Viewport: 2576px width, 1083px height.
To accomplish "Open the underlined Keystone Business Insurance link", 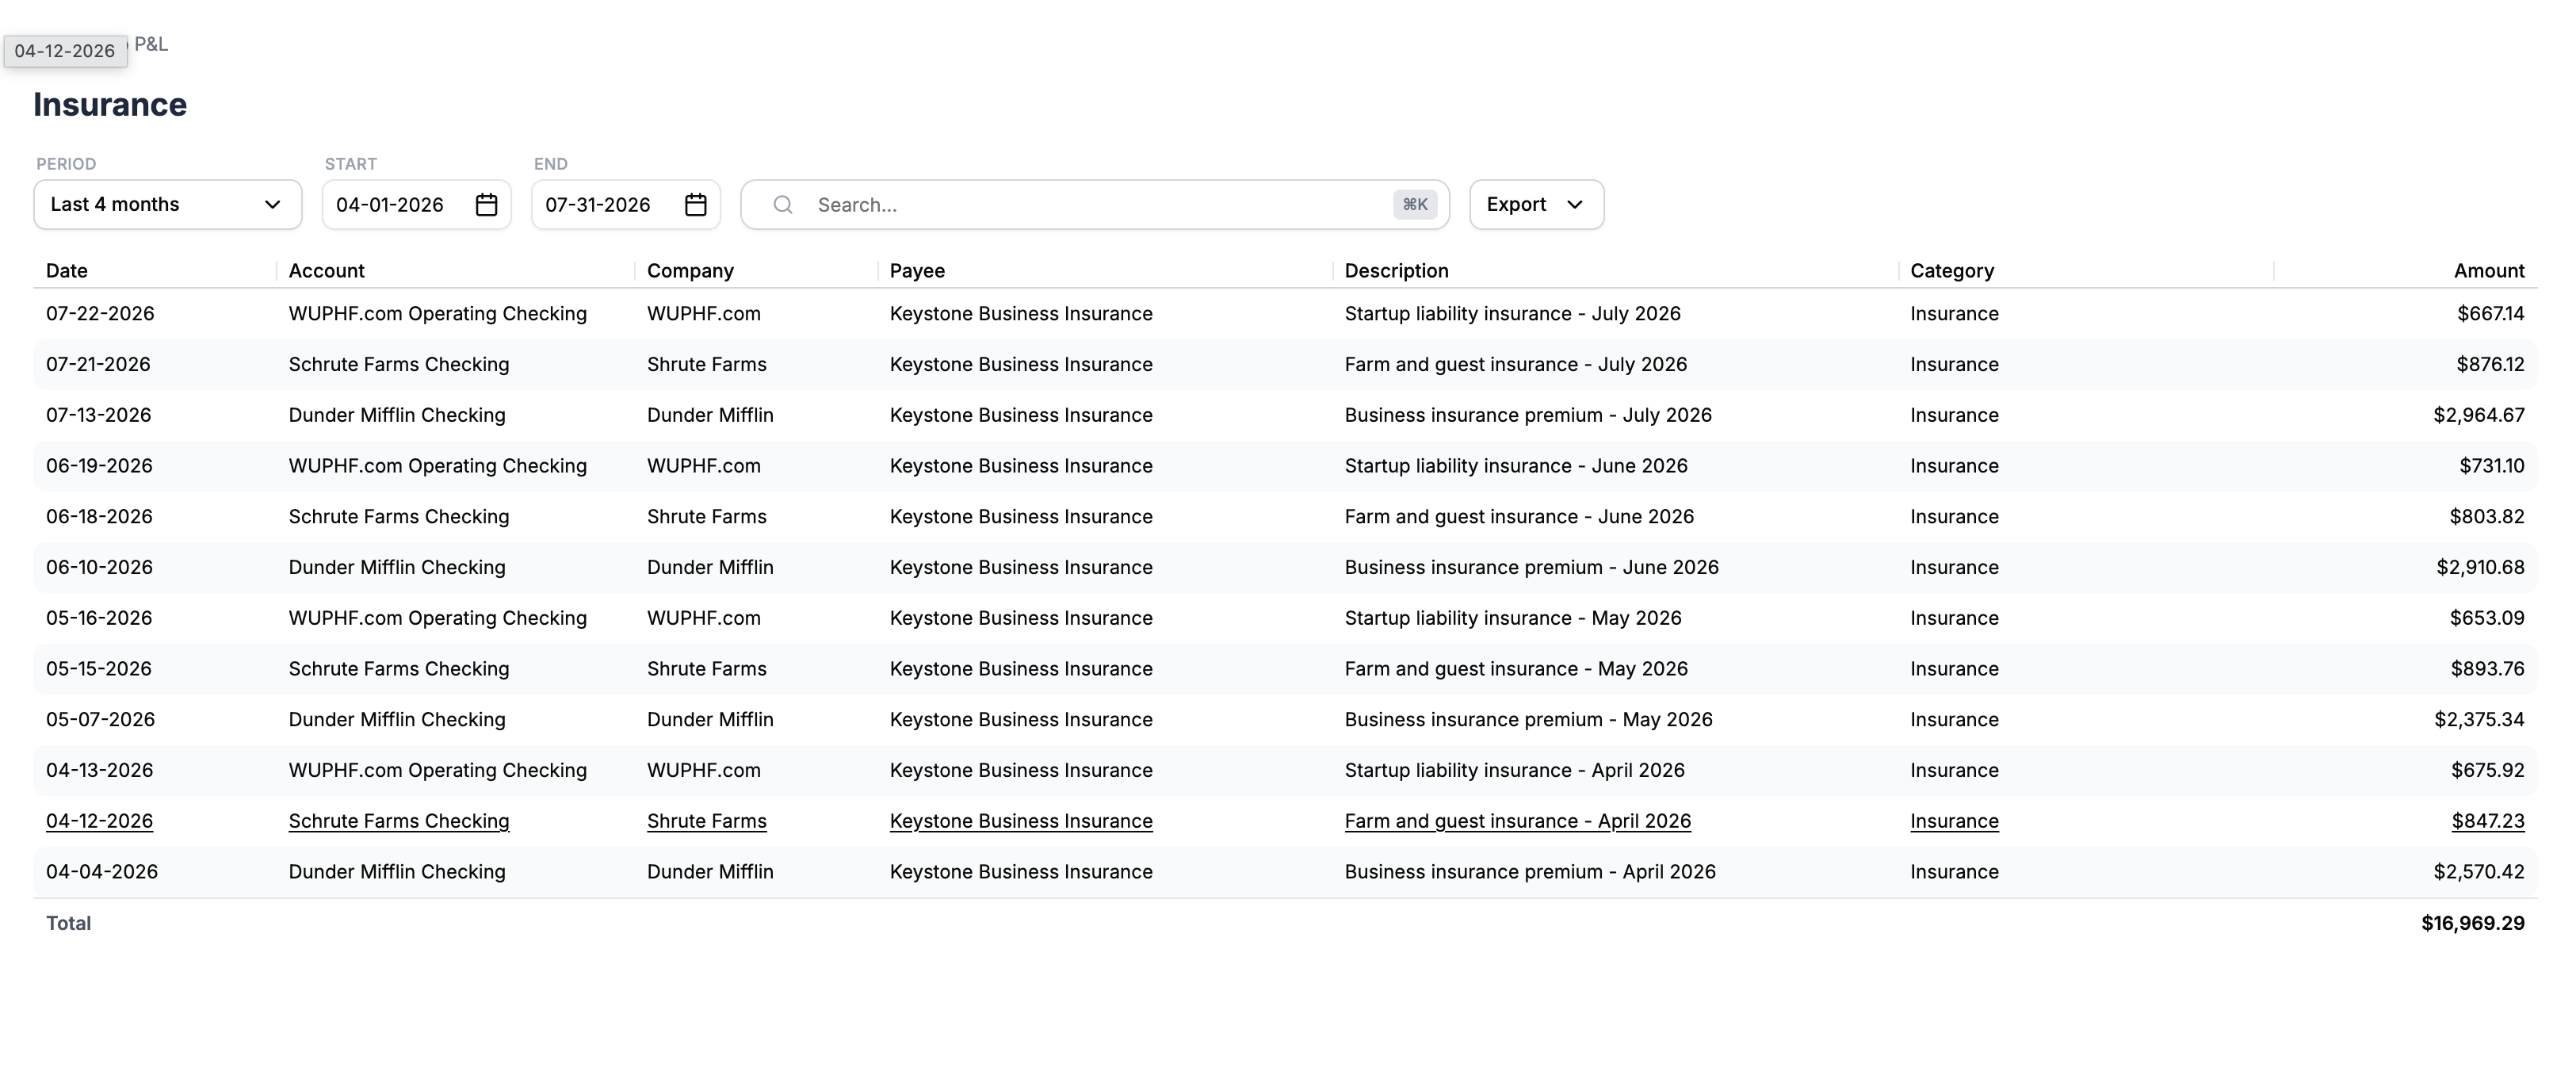I will pyautogui.click(x=1021, y=821).
